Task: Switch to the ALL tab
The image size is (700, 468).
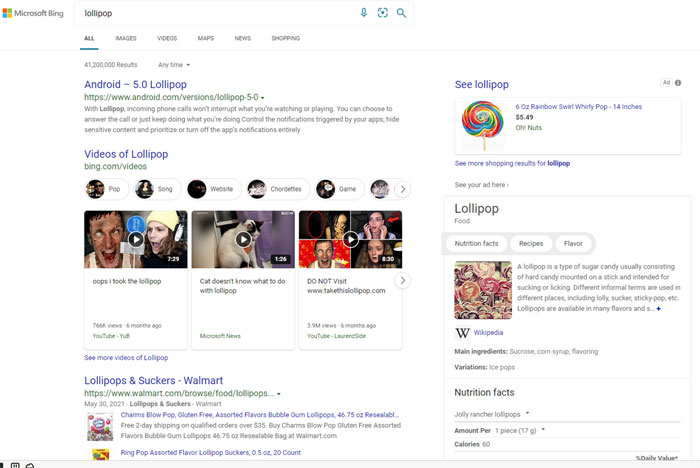Action: click(x=89, y=38)
